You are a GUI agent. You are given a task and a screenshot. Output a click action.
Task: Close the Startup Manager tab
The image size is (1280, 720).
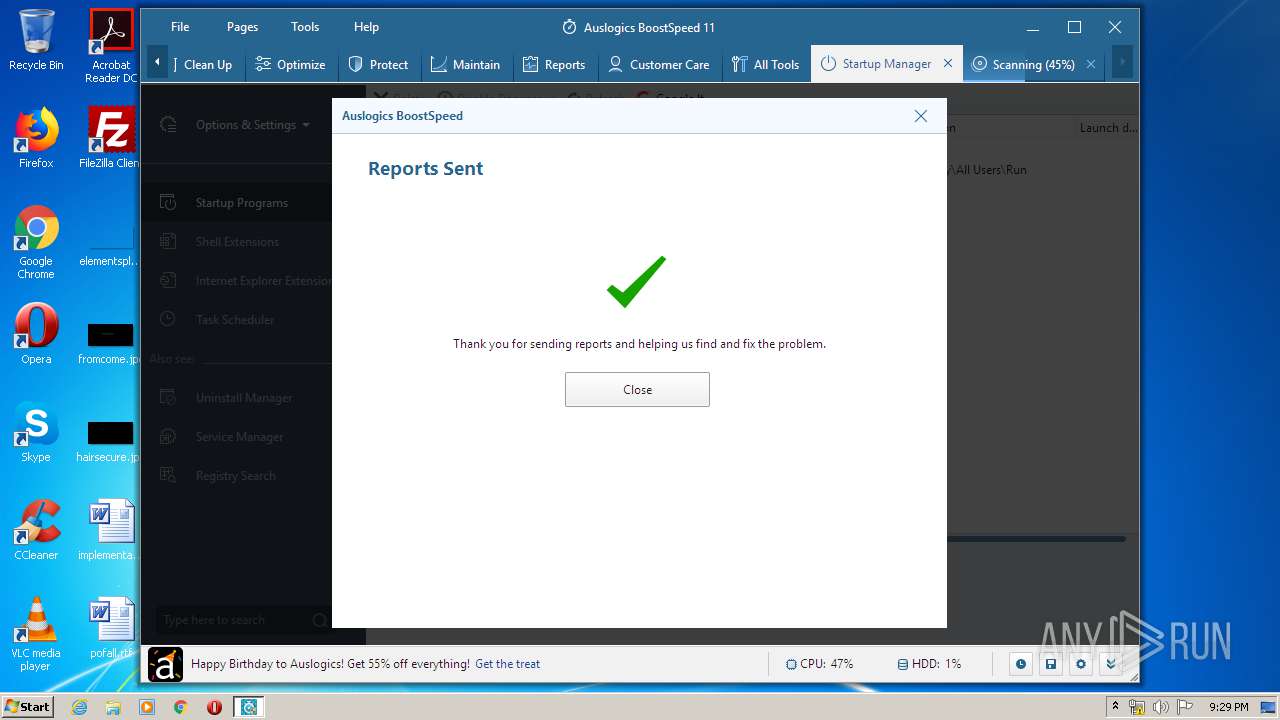tap(948, 64)
